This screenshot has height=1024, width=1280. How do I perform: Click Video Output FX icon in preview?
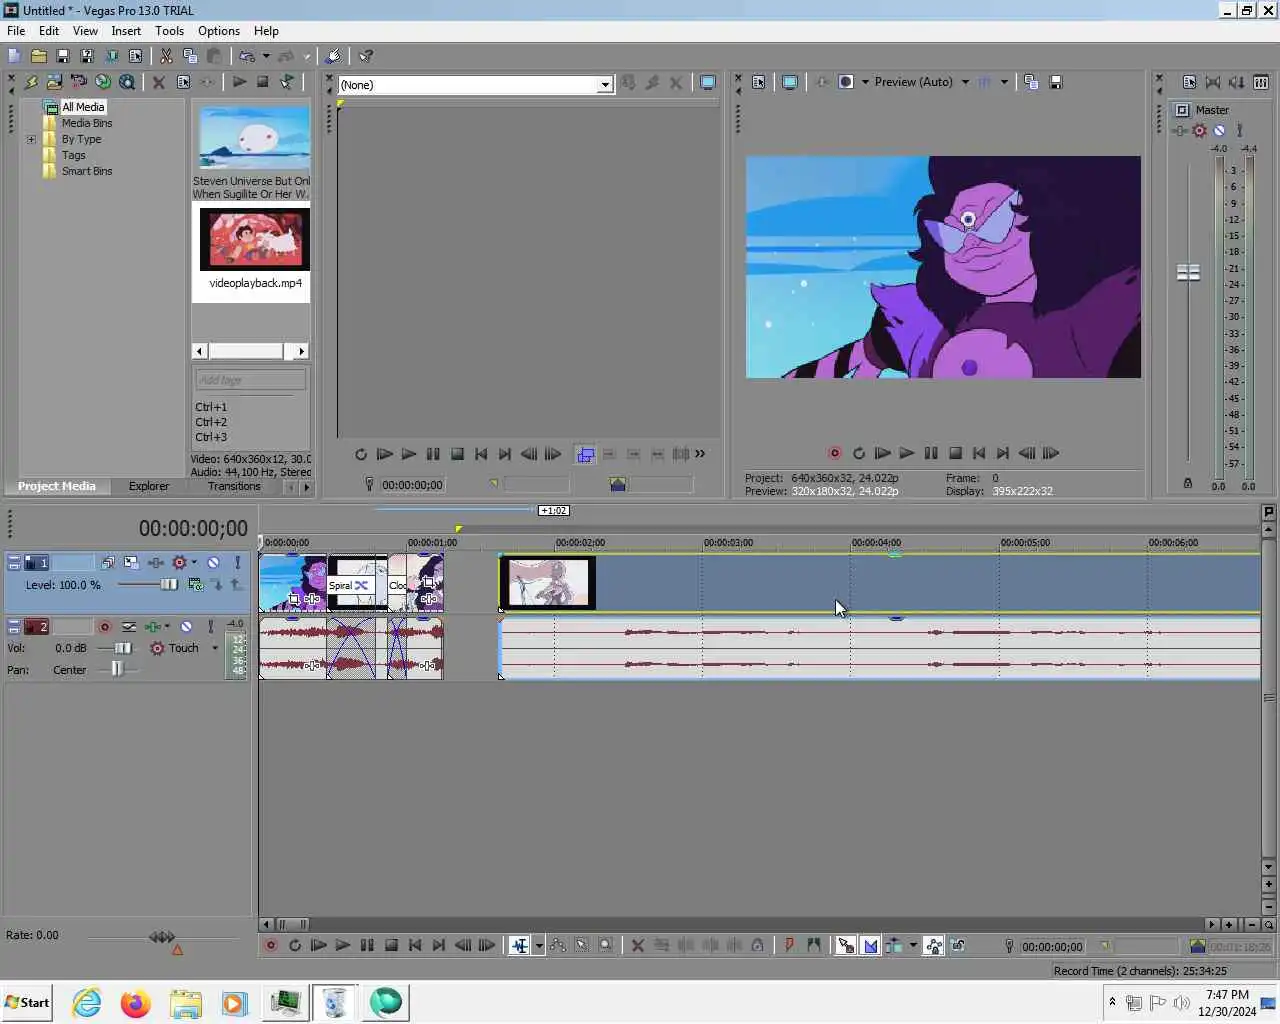(822, 82)
